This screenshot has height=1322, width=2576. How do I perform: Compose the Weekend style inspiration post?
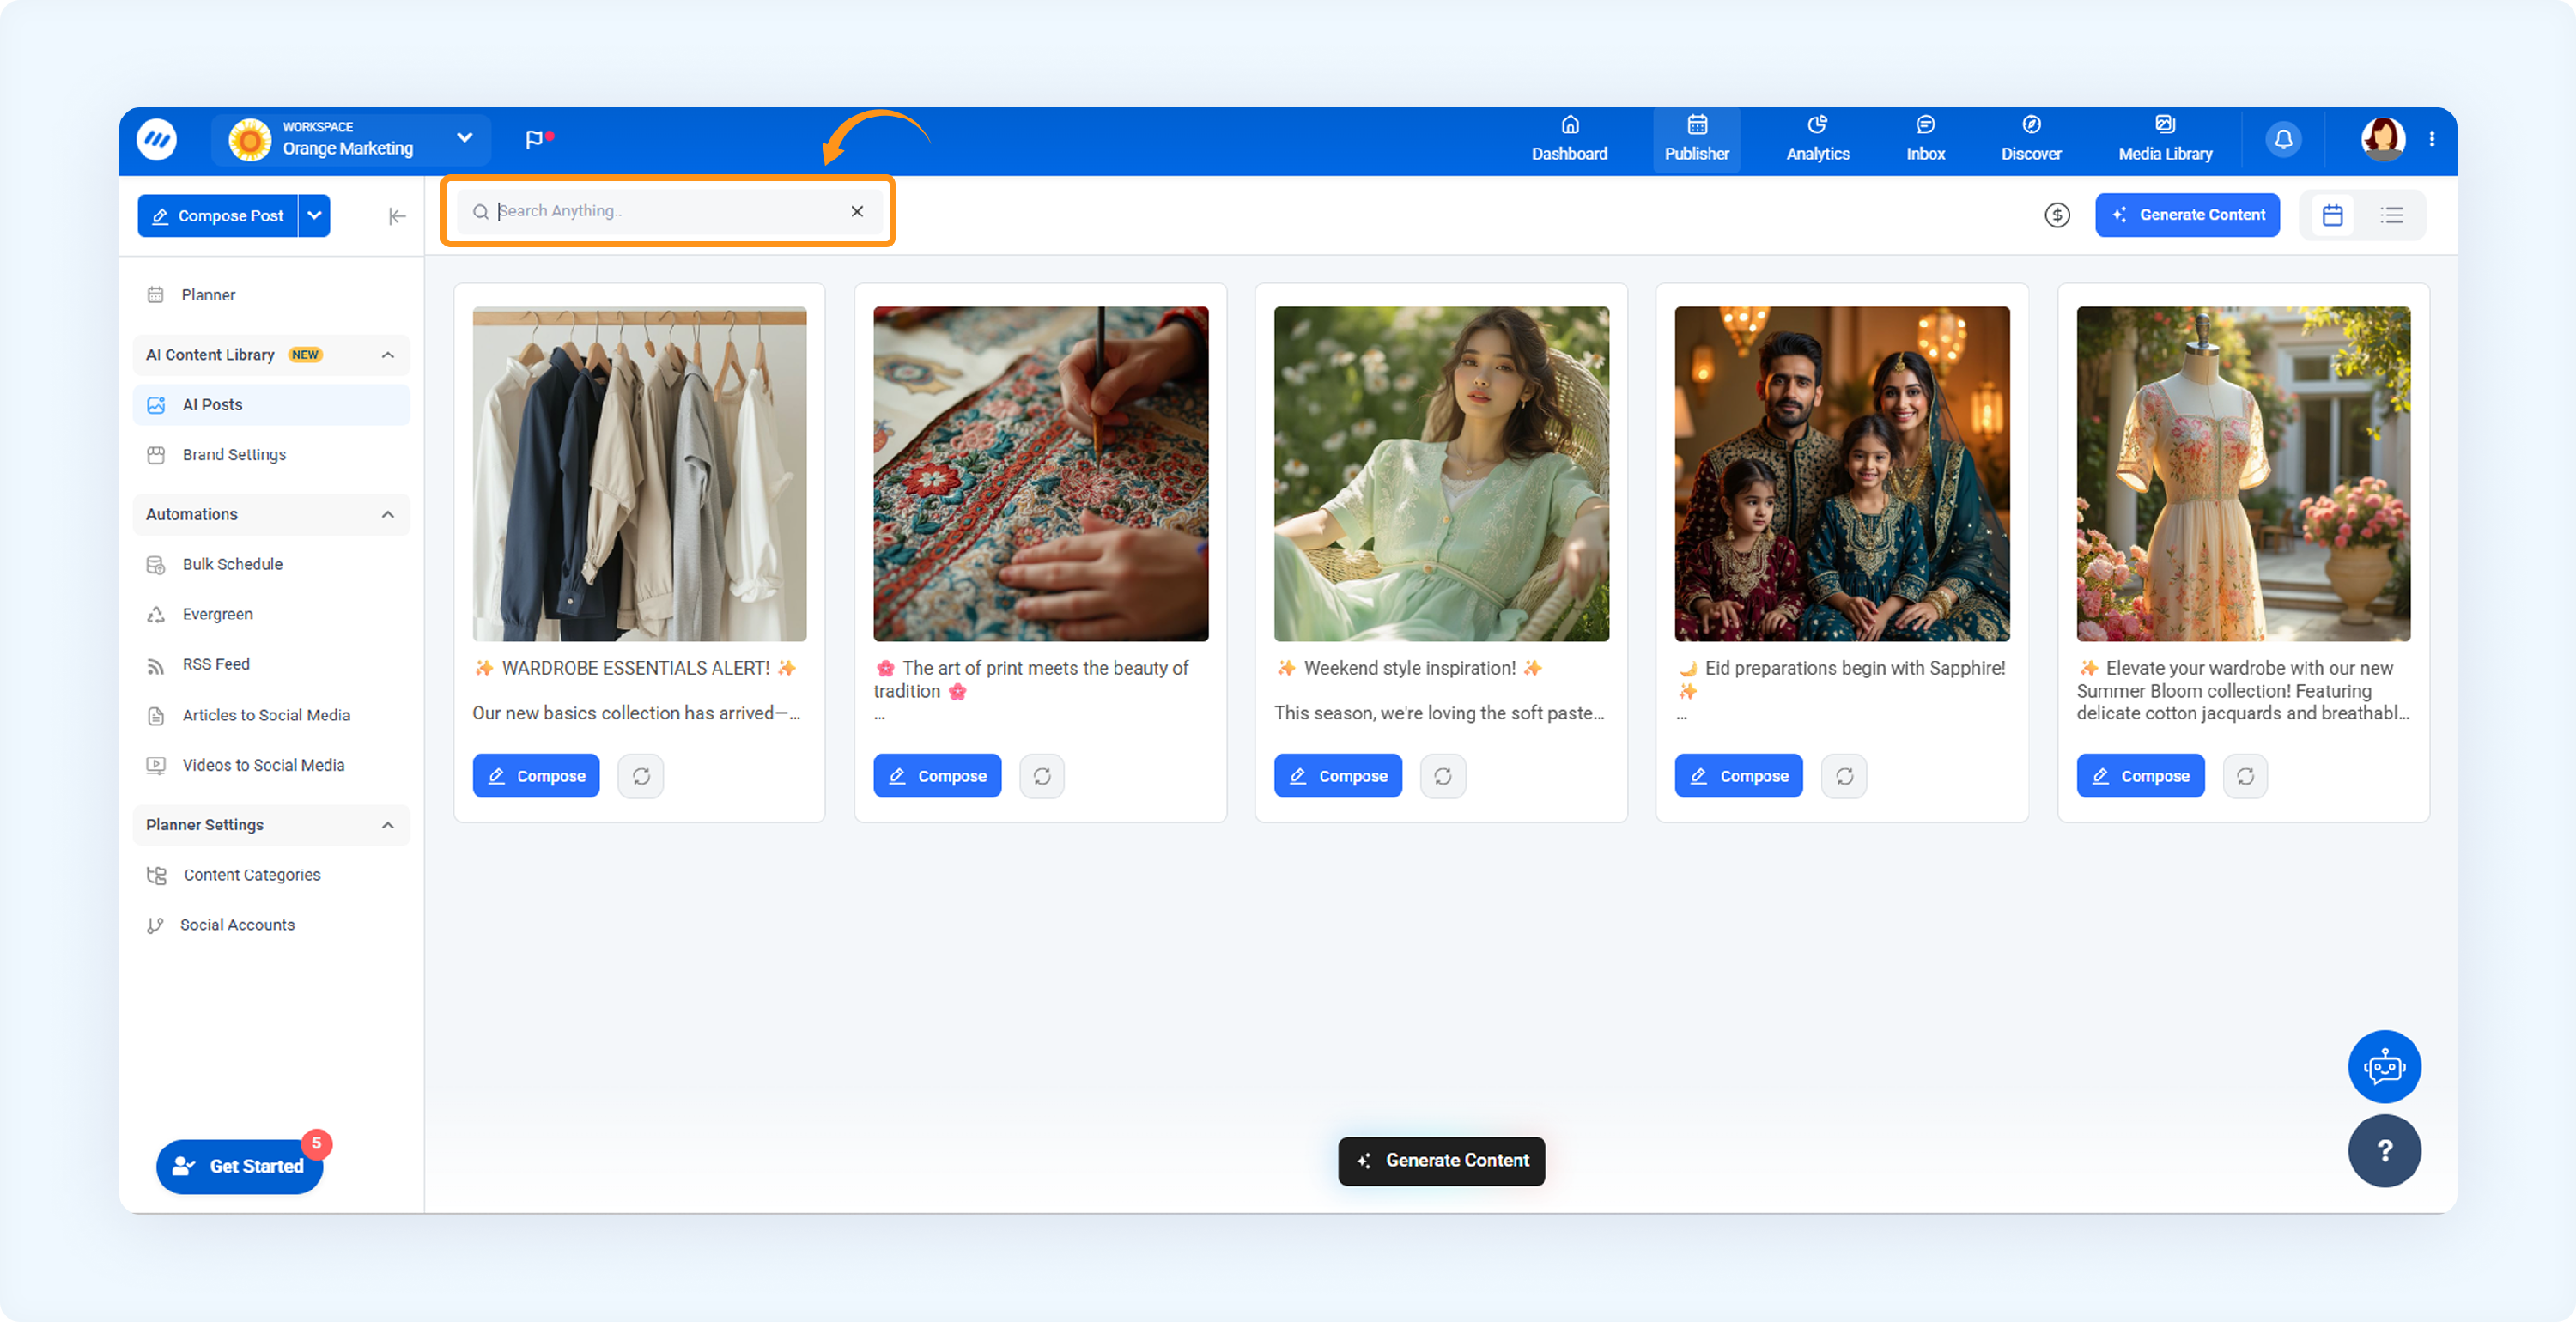click(x=1337, y=776)
